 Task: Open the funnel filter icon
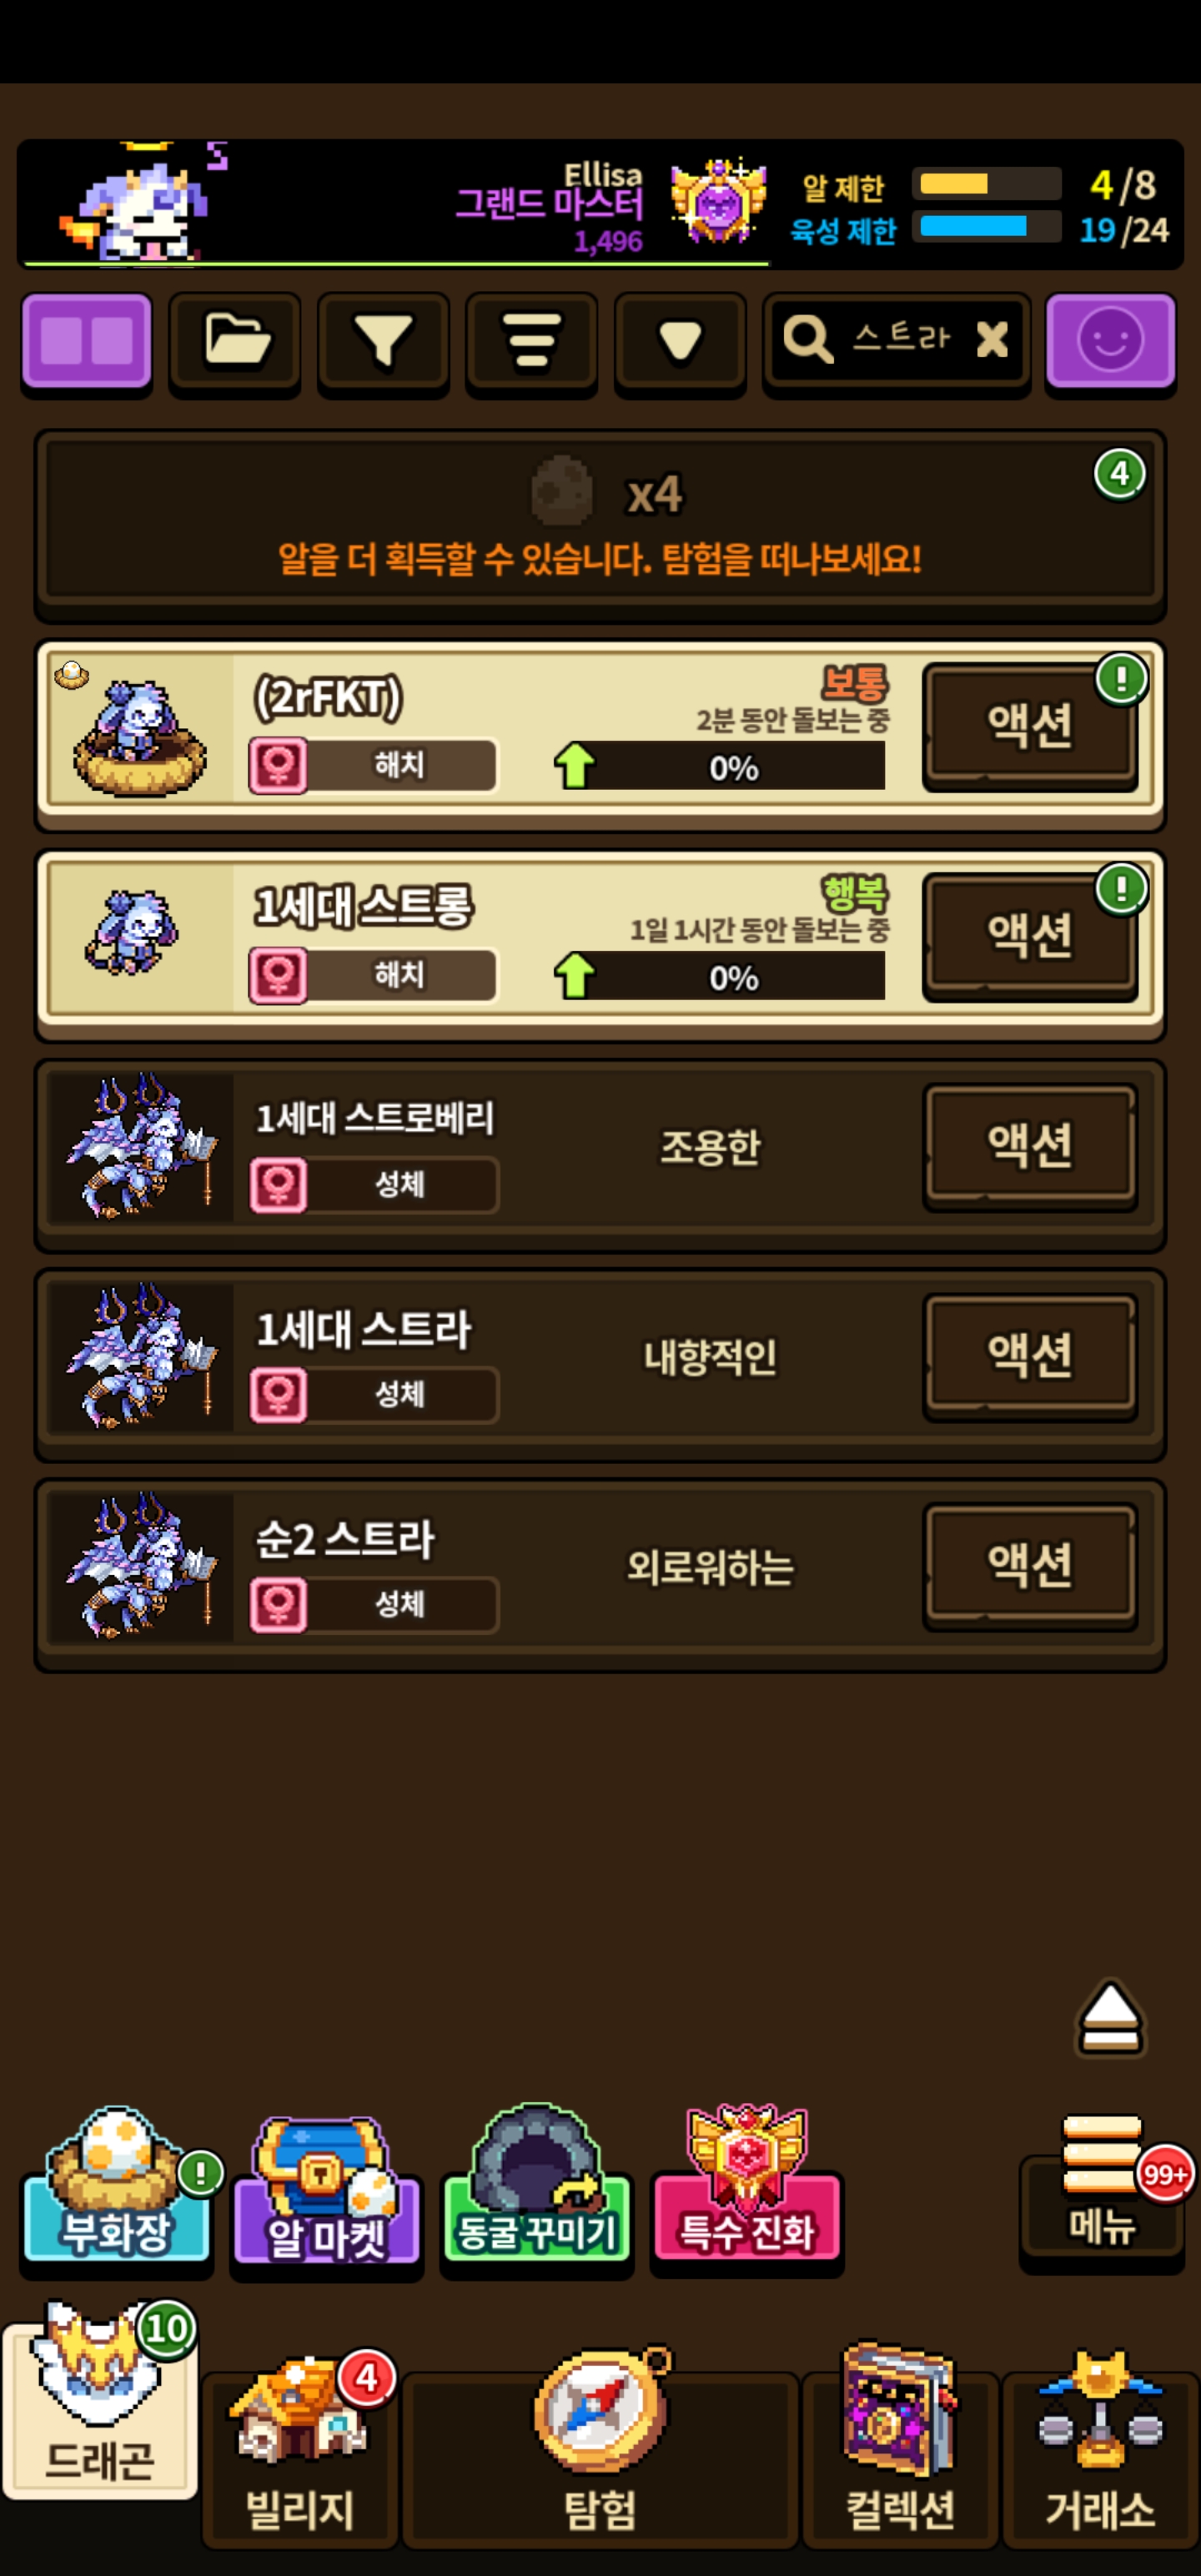point(383,341)
